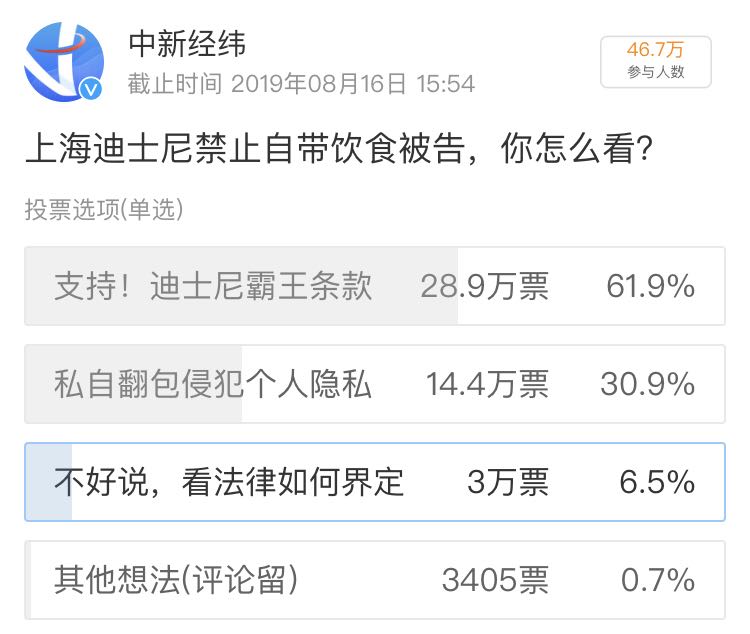Click the 46.7万 参与人数 participant box

click(655, 61)
